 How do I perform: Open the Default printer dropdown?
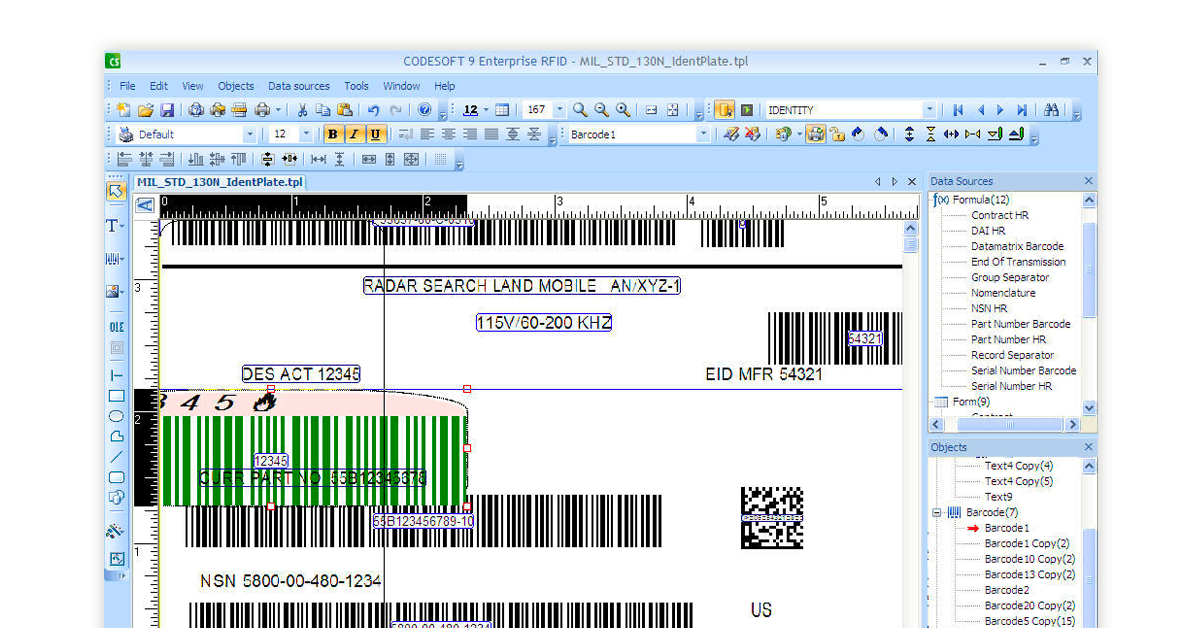click(250, 134)
